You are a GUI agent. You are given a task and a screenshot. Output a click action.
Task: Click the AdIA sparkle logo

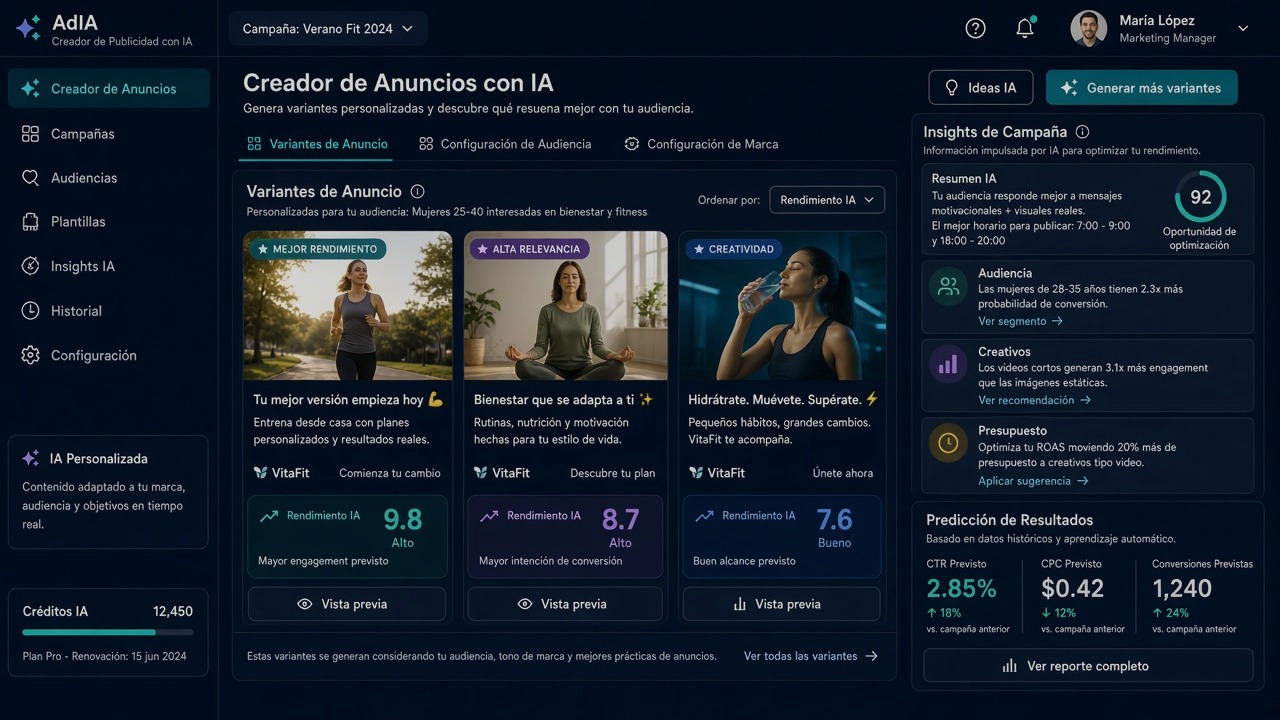[x=28, y=27]
